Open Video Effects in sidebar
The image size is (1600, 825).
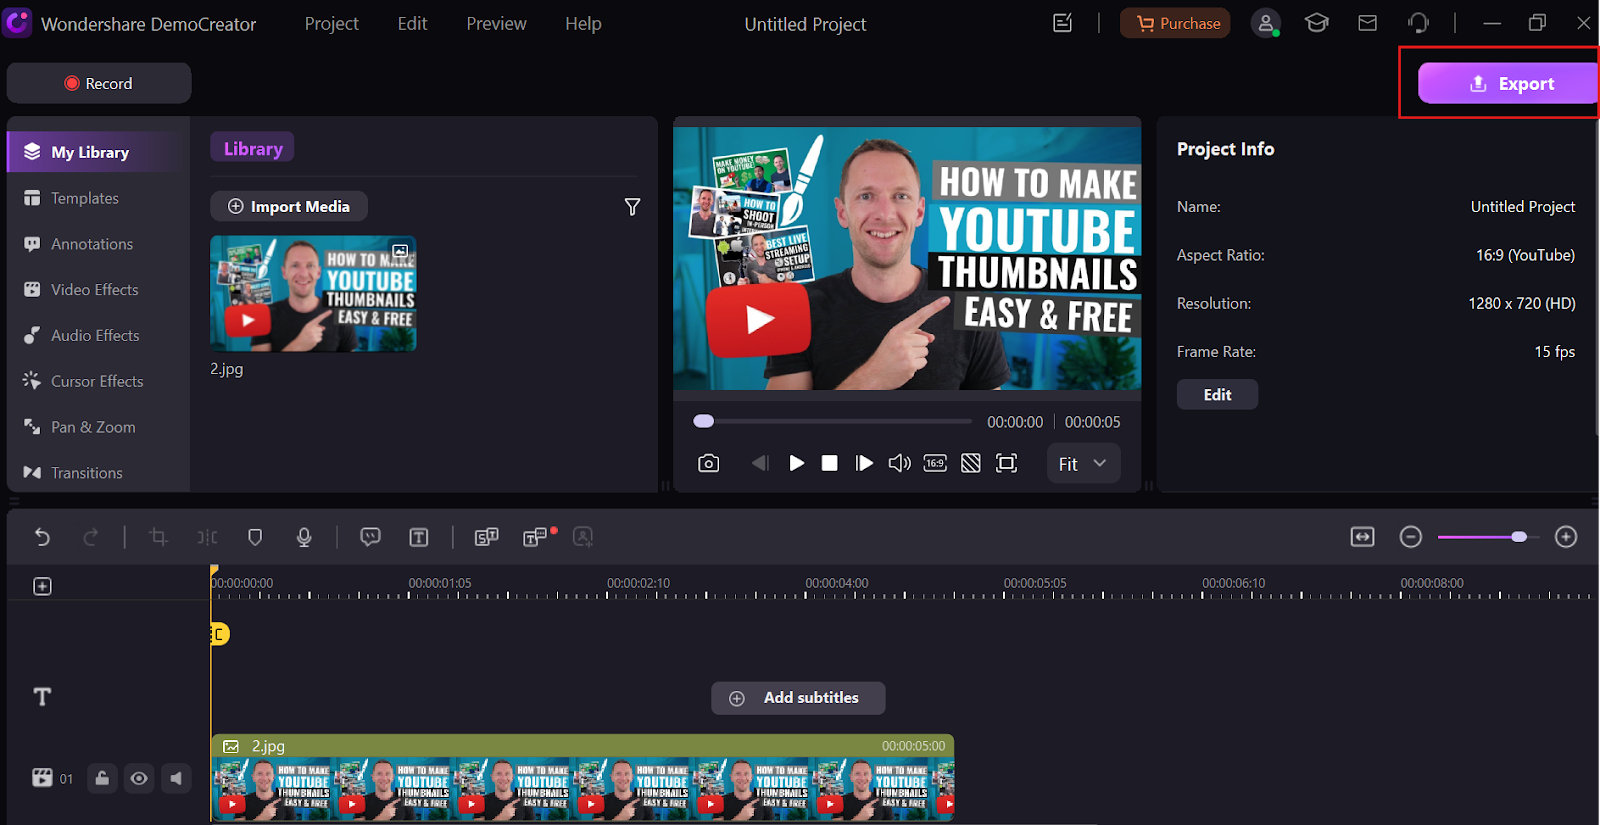pyautogui.click(x=98, y=290)
